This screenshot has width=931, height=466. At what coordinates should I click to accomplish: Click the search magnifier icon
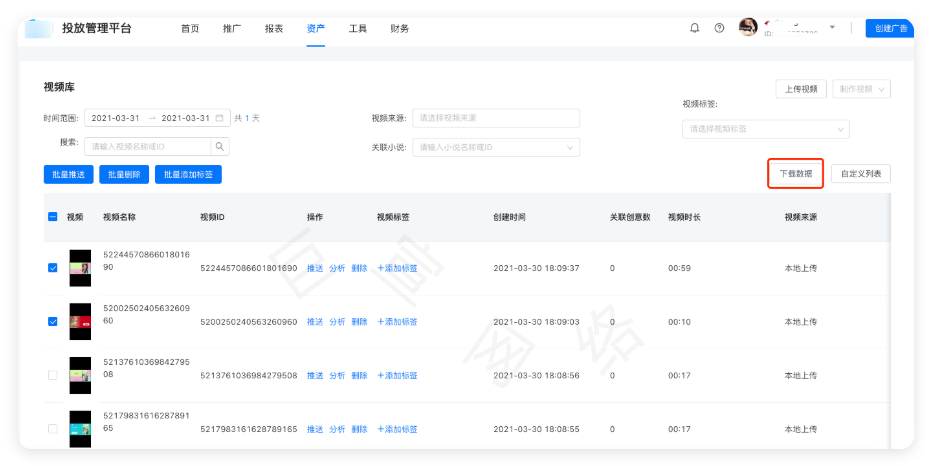pos(220,147)
